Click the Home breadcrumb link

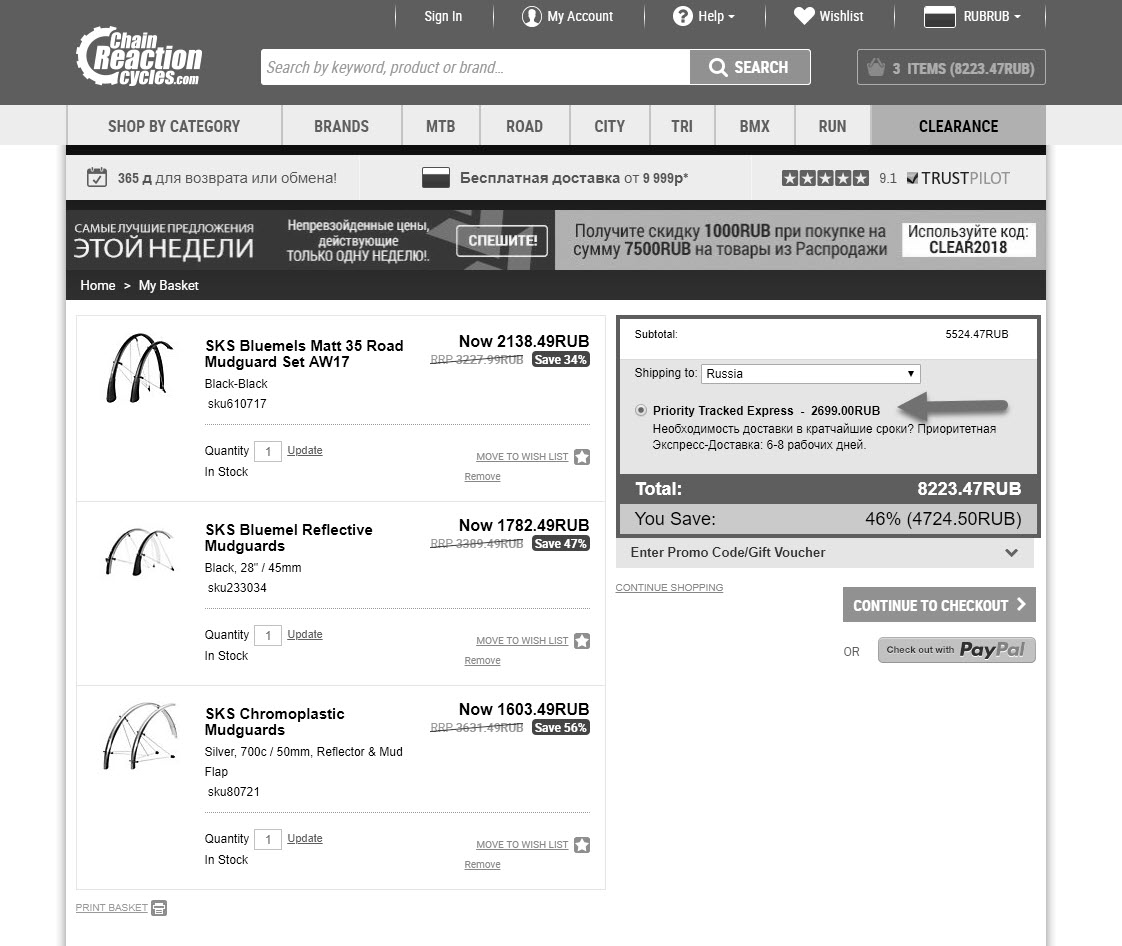click(97, 286)
